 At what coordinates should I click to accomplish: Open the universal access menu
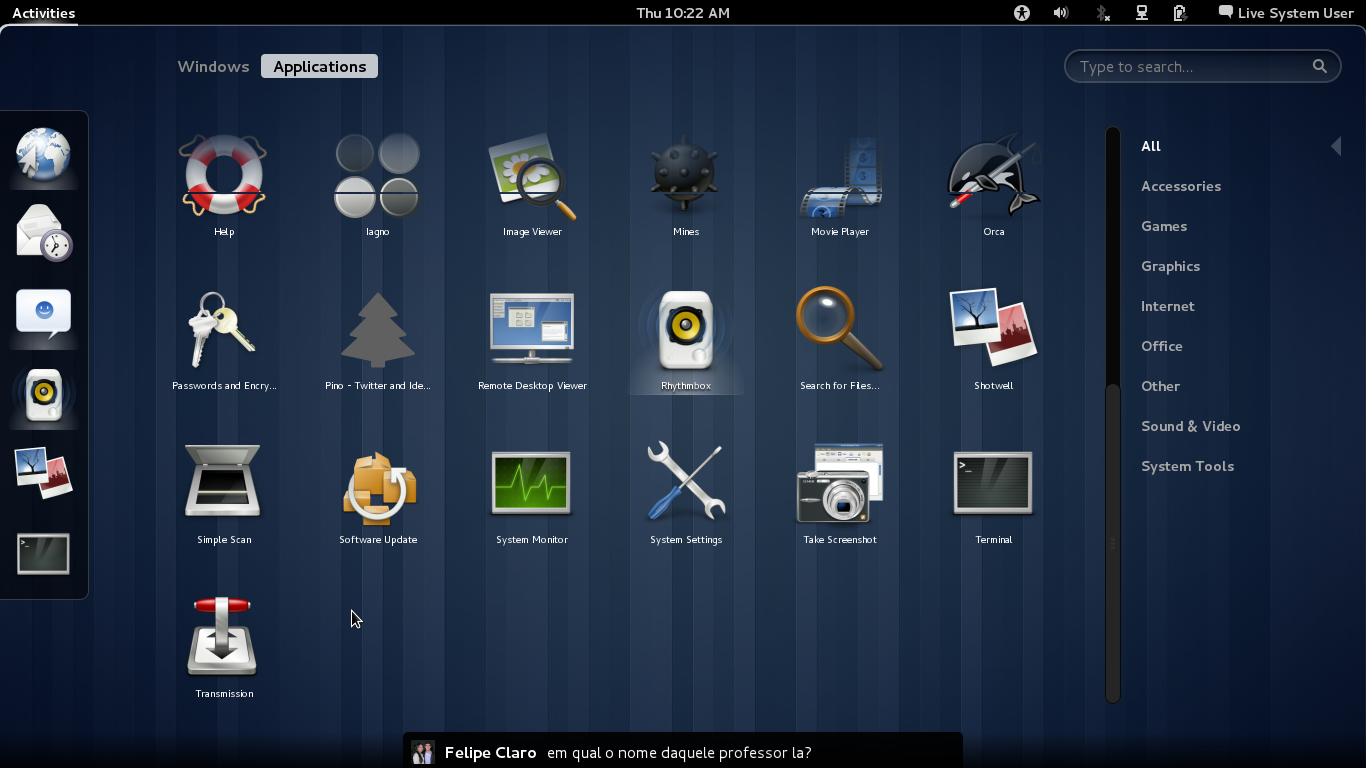(1021, 13)
